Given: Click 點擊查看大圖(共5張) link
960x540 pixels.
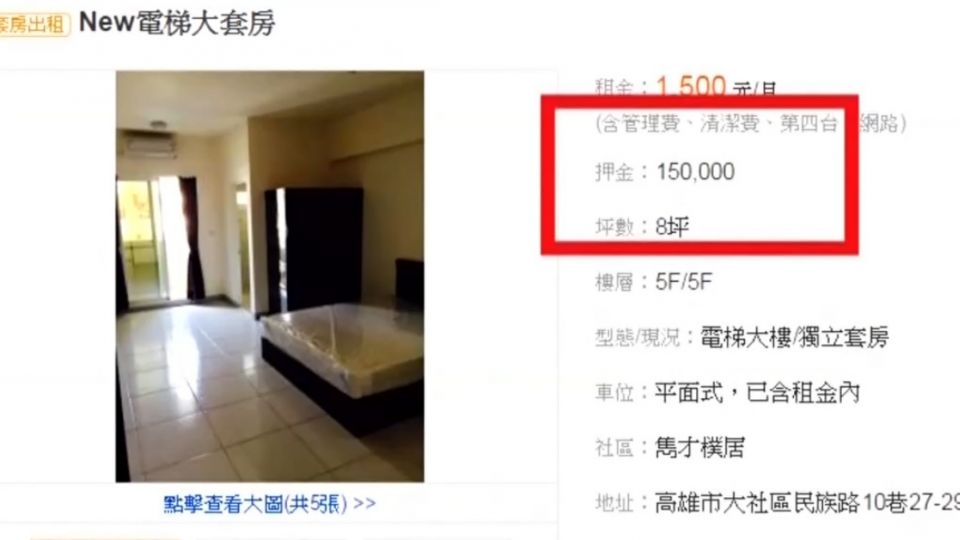Looking at the screenshot, I should tap(255, 504).
